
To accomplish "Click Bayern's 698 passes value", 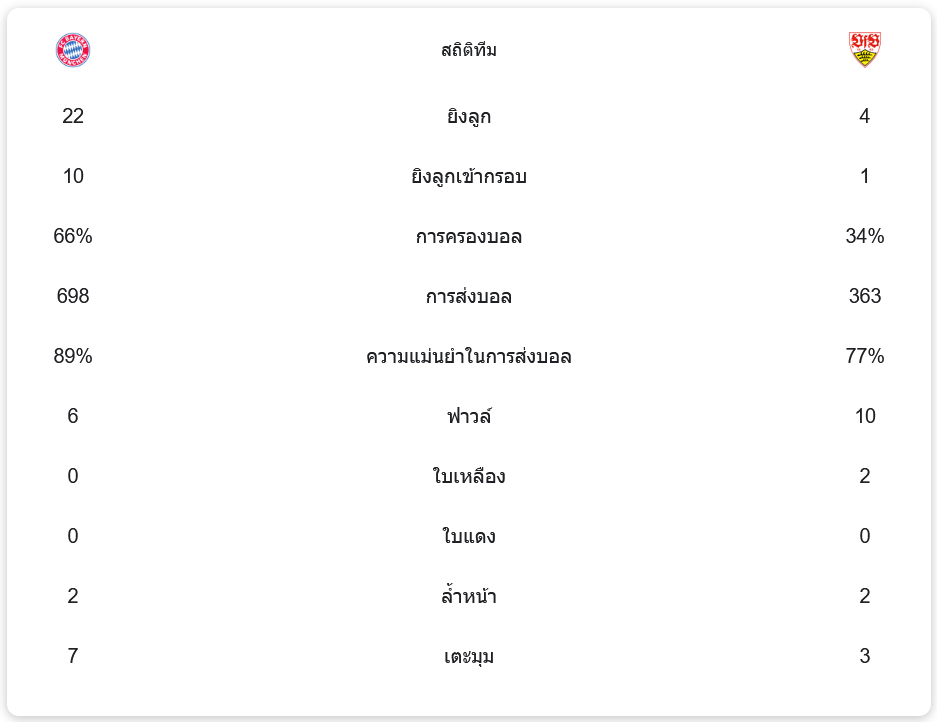I will tap(73, 297).
